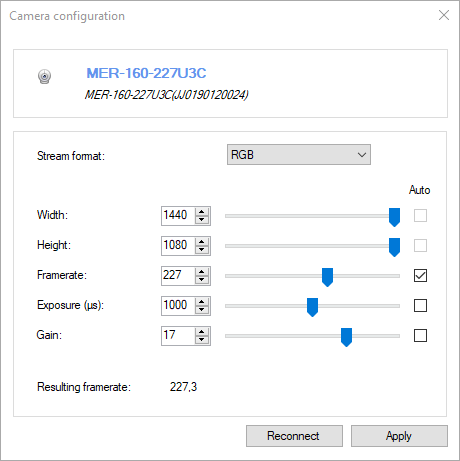Toggle the Width Auto checkbox
The width and height of the screenshot is (460, 461).
(x=420, y=215)
